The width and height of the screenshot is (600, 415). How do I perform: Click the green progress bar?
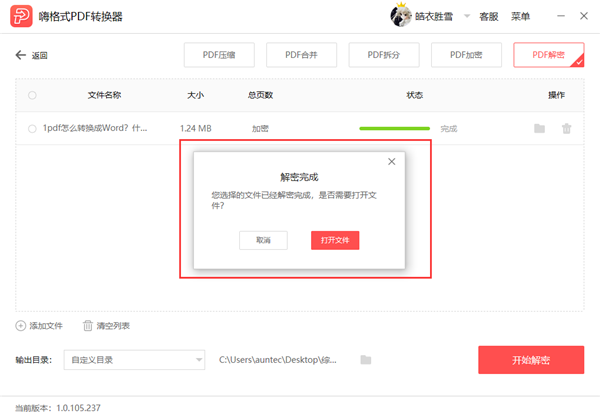tap(394, 128)
